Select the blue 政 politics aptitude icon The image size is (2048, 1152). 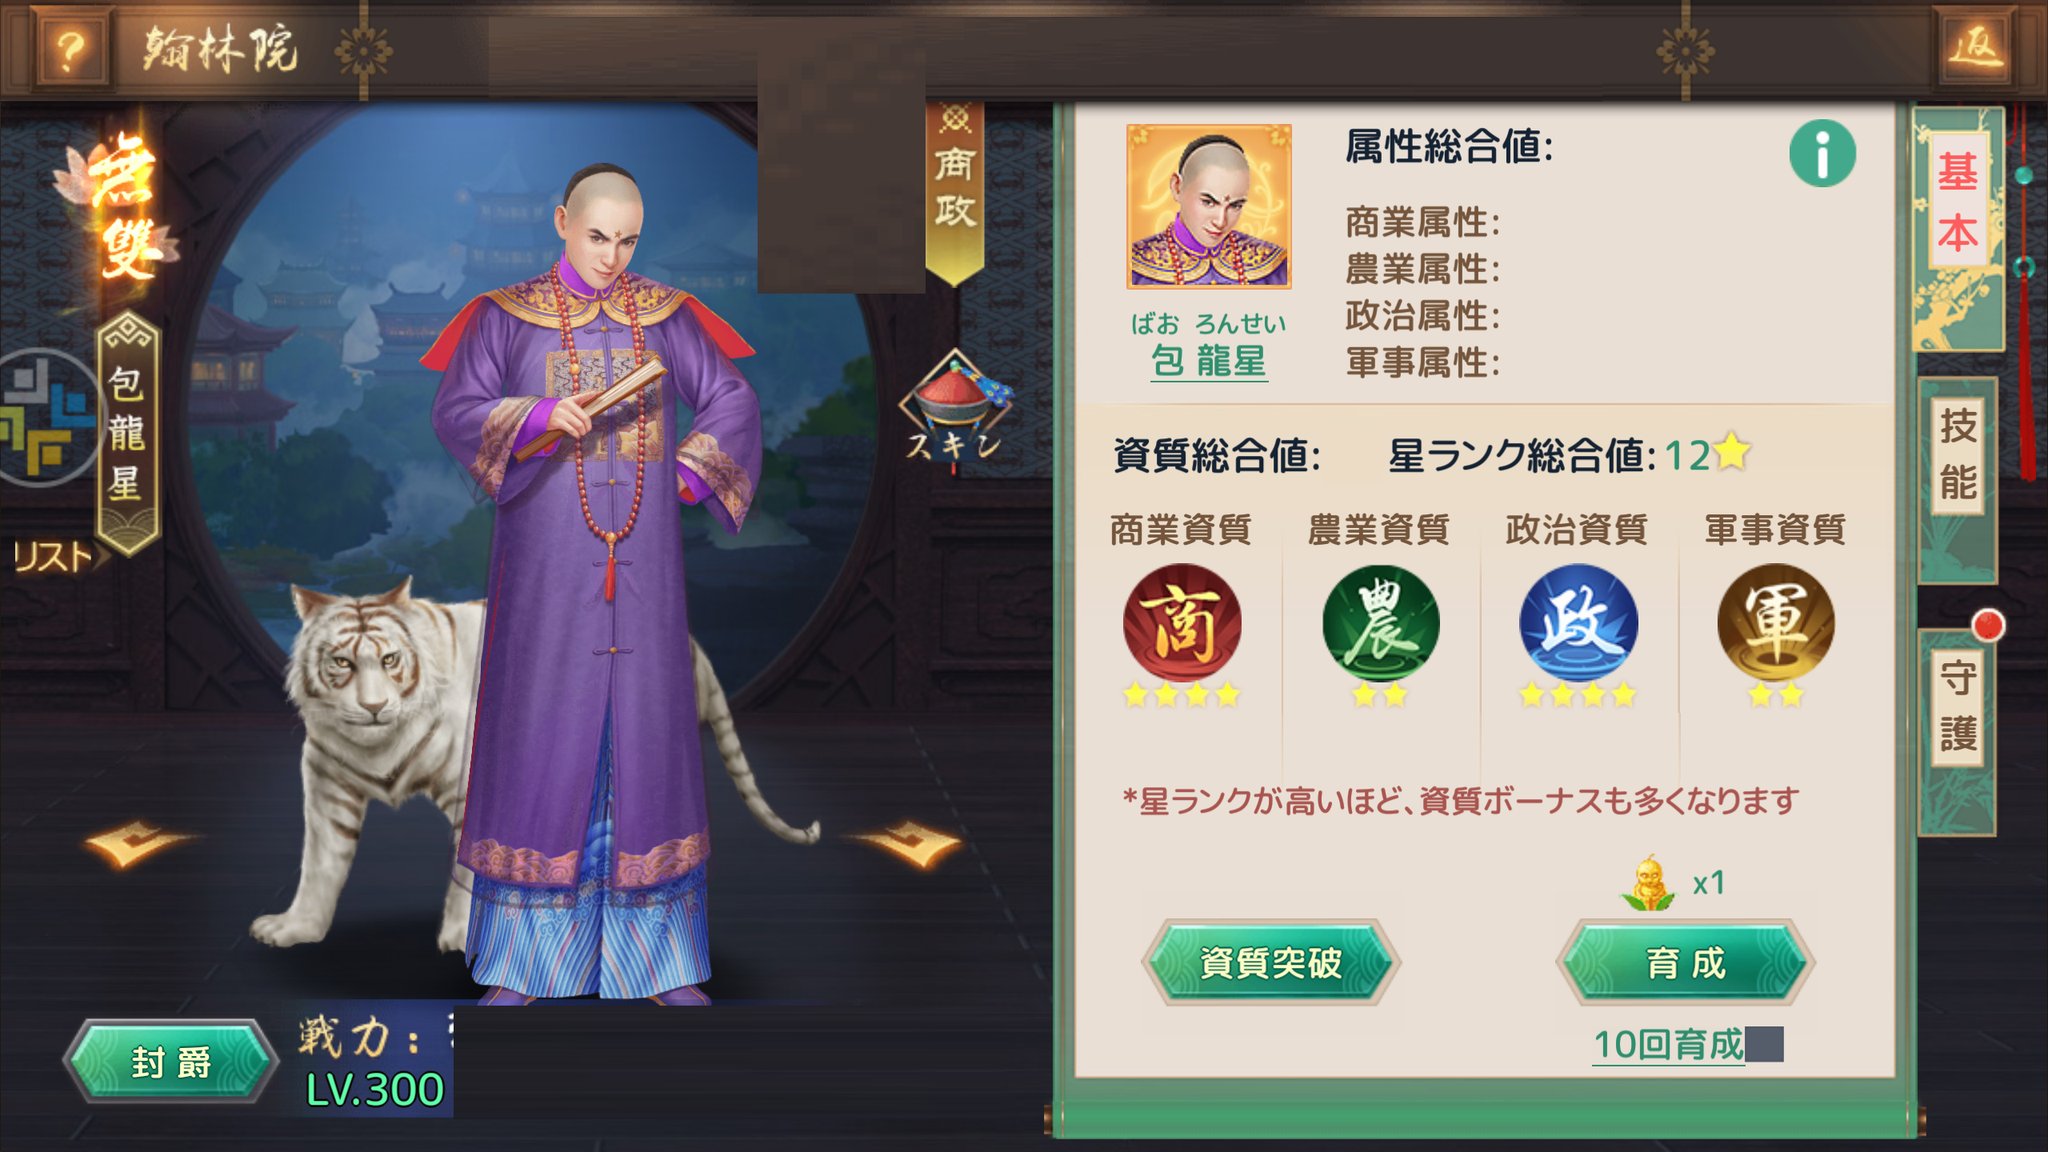pos(1578,623)
